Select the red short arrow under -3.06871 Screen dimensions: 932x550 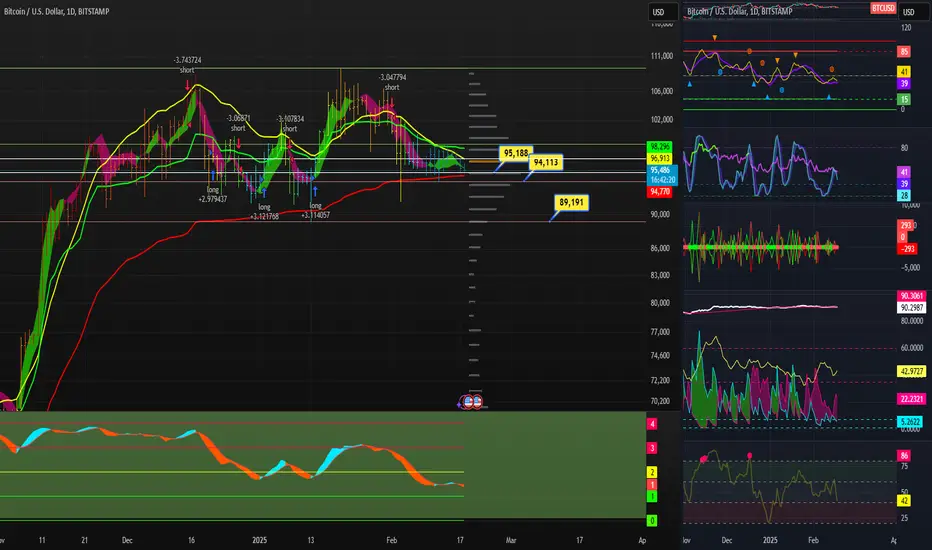click(238, 143)
